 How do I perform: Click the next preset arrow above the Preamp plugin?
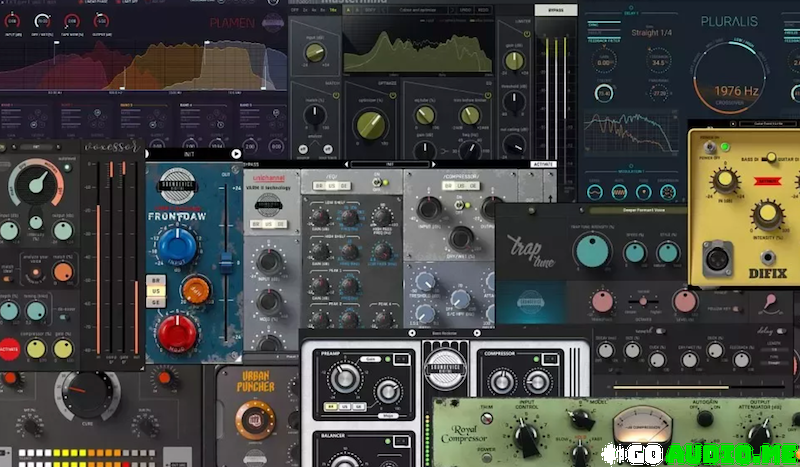(477, 333)
